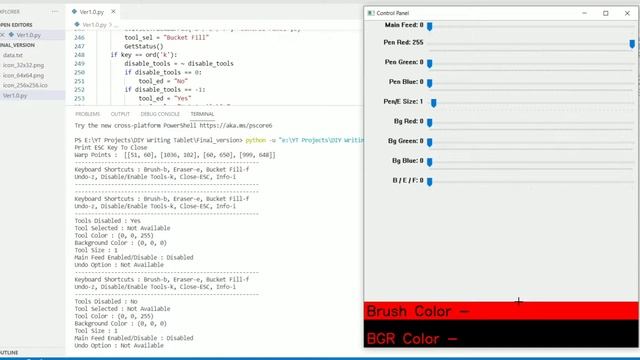Collapse the FINAL_VERSION folder section
Screen dimensions: 640x360
[x=17, y=45]
